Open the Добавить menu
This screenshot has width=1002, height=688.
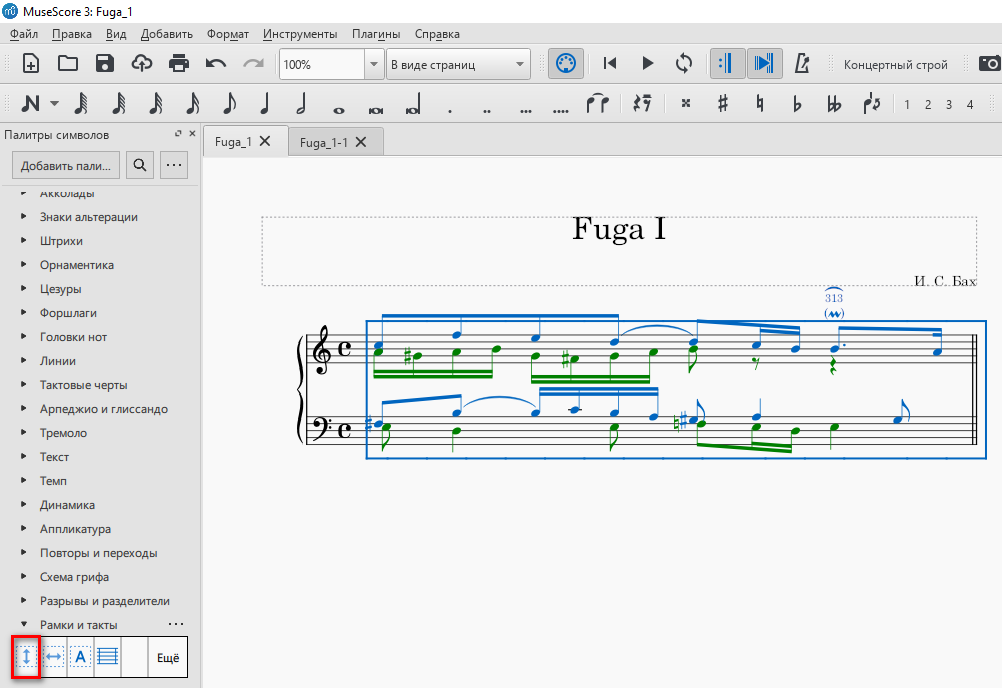(167, 34)
